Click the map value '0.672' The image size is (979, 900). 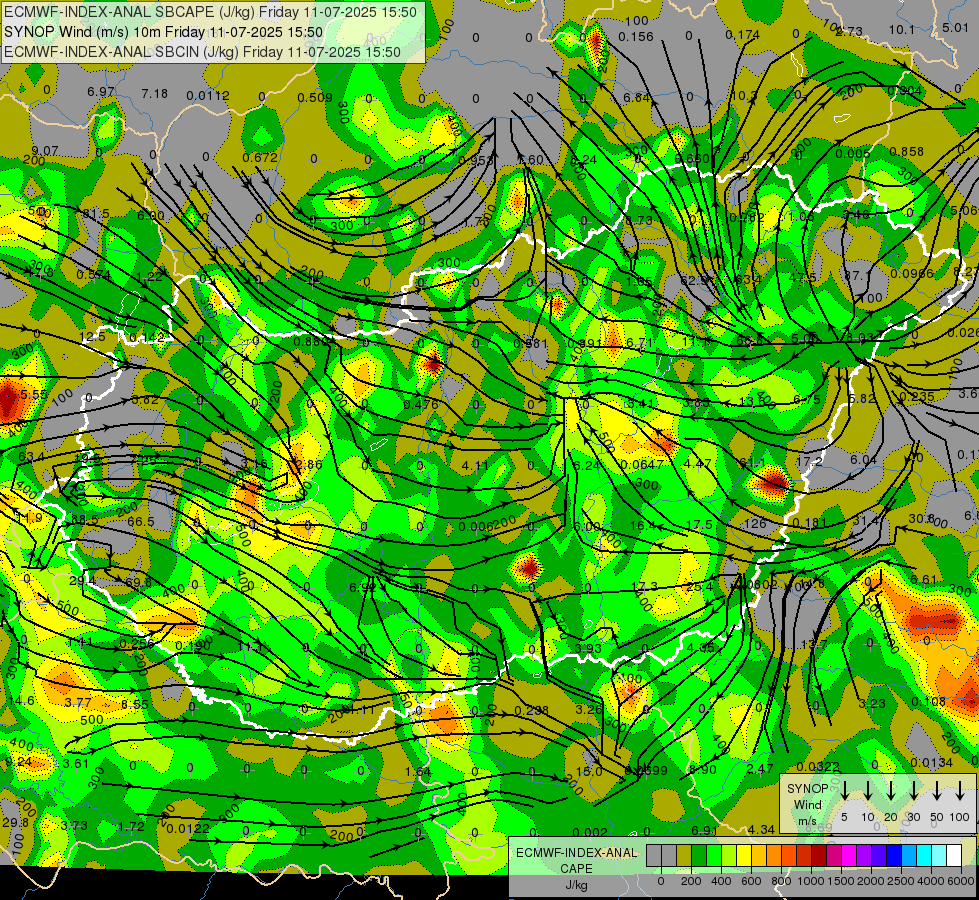coord(260,157)
